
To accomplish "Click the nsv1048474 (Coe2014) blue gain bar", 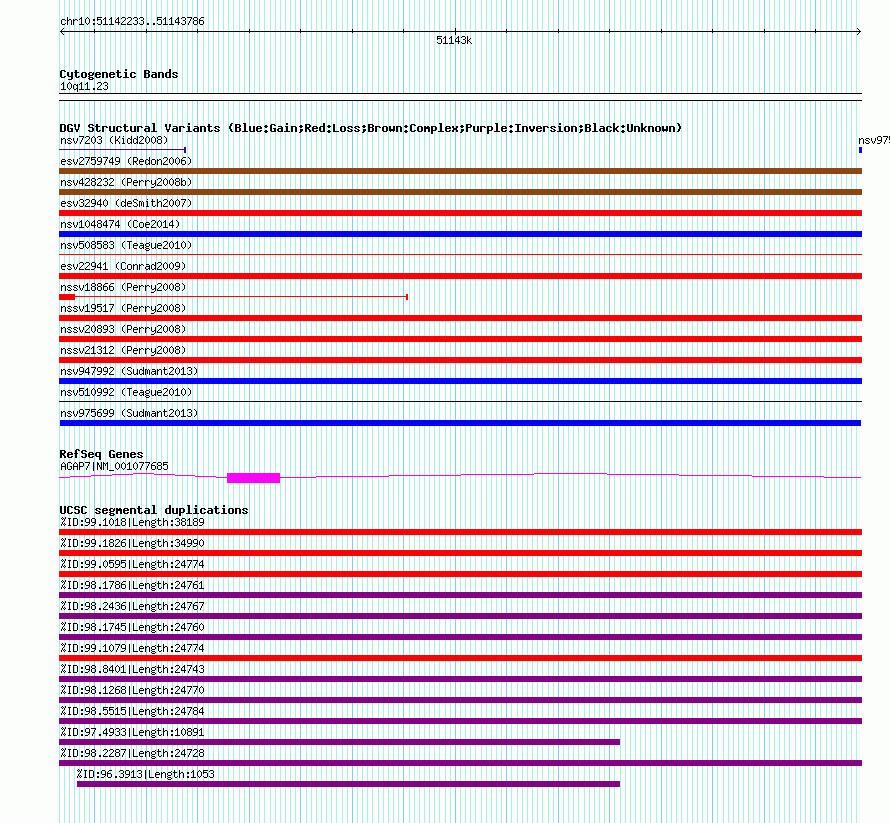I will [x=460, y=234].
